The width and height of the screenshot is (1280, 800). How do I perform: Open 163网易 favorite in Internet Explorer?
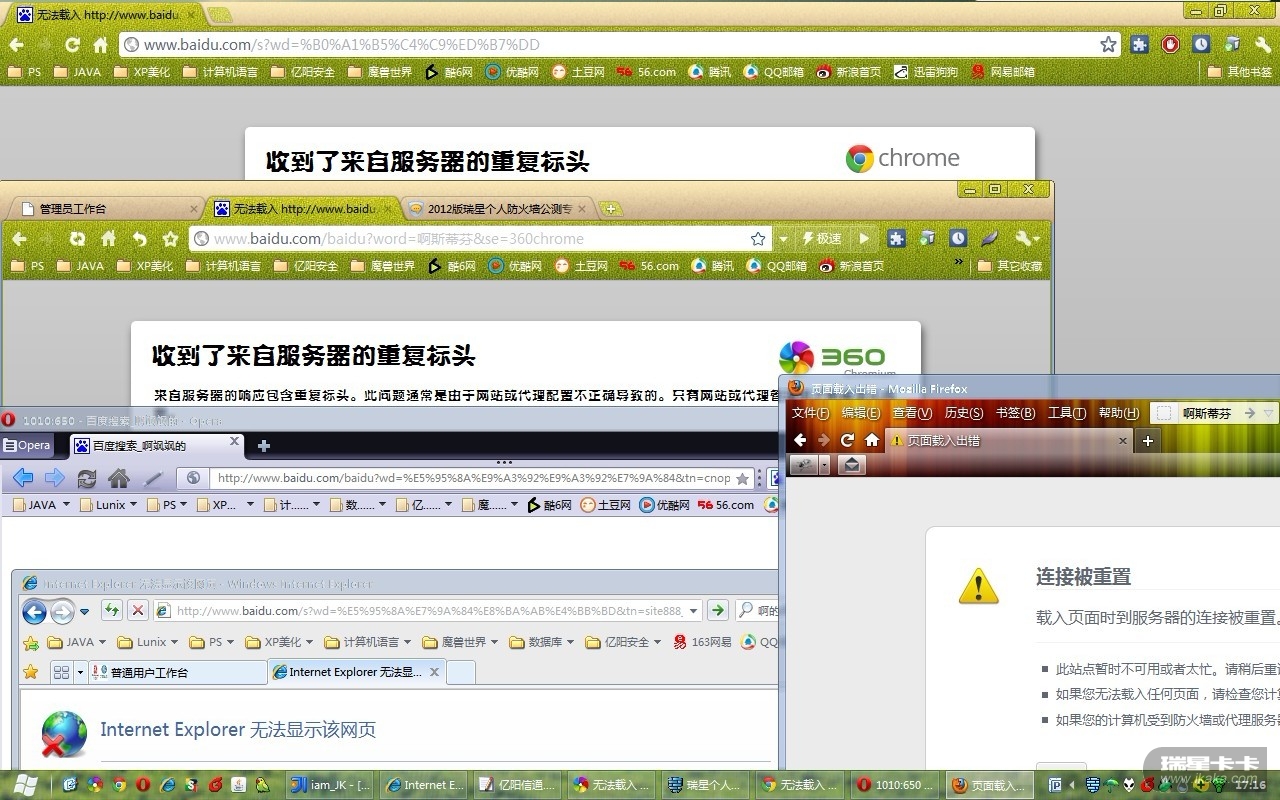point(702,642)
